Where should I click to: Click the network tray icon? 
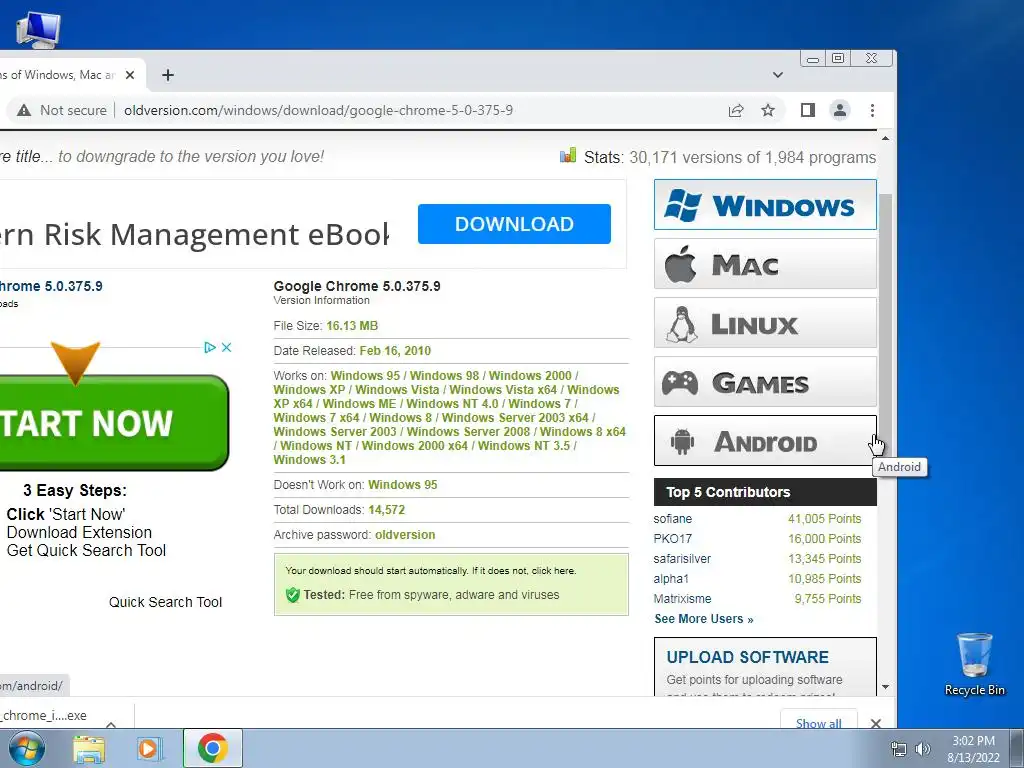coord(899,749)
